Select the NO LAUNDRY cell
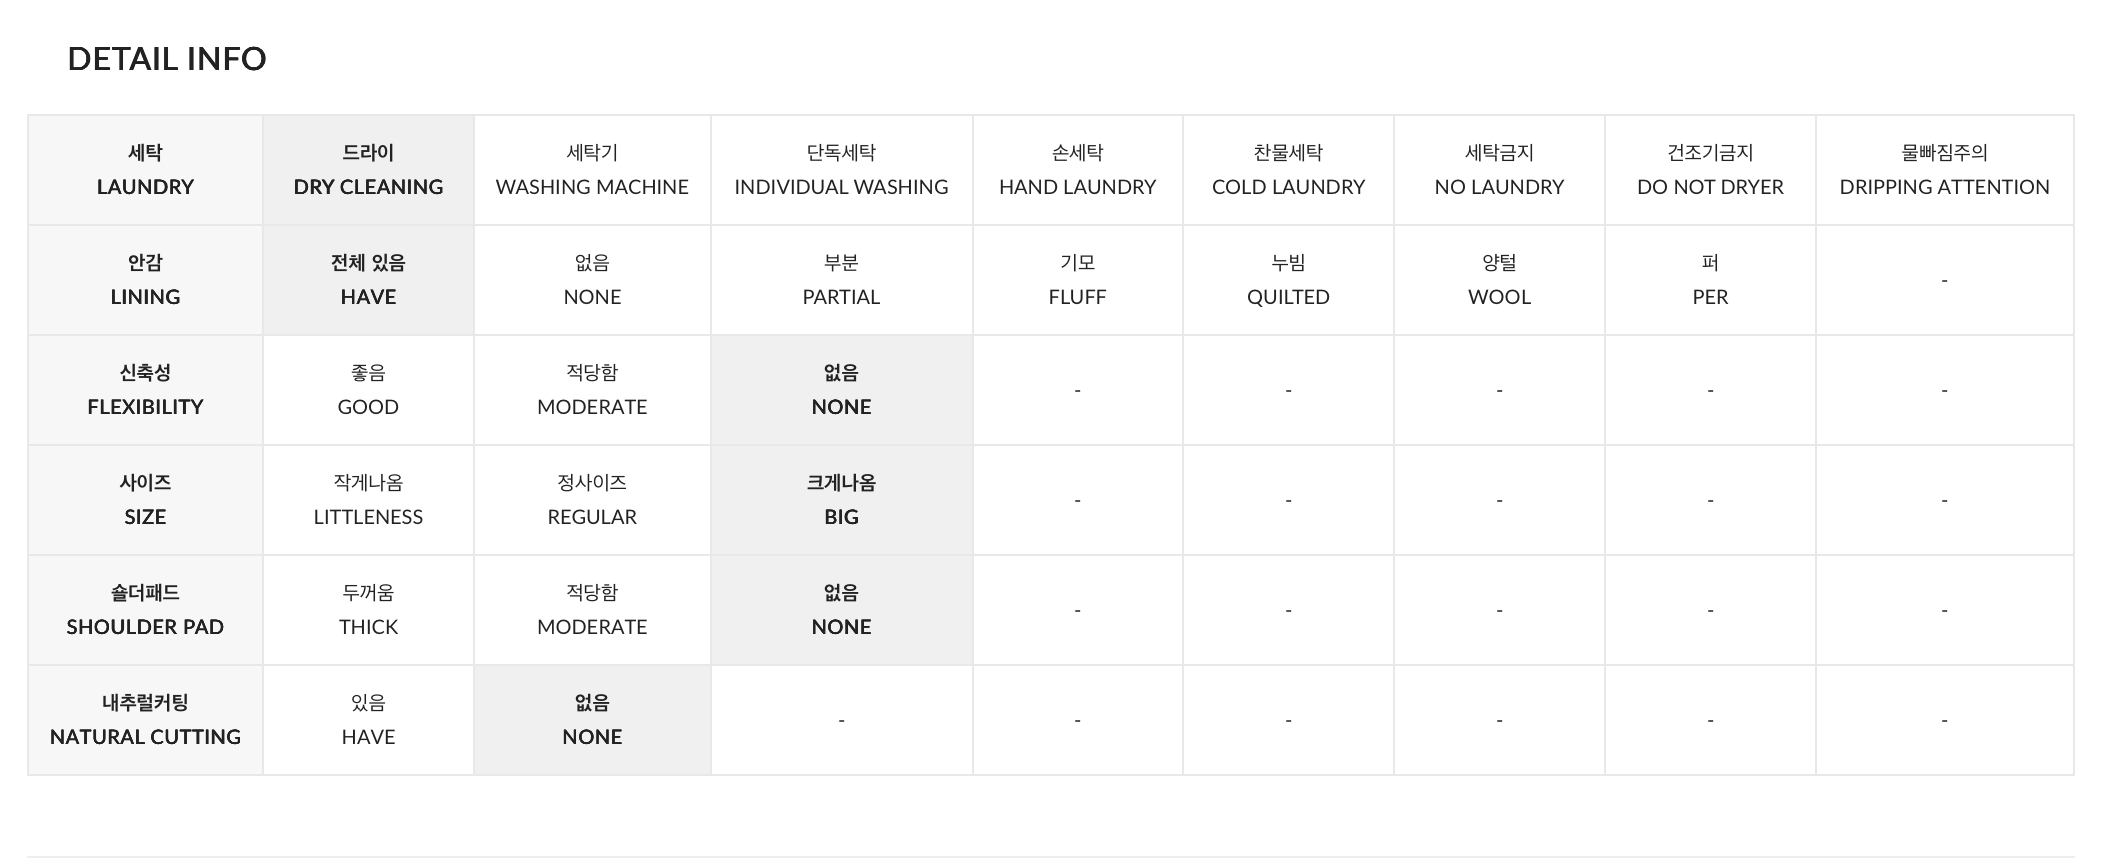 click(x=1499, y=170)
